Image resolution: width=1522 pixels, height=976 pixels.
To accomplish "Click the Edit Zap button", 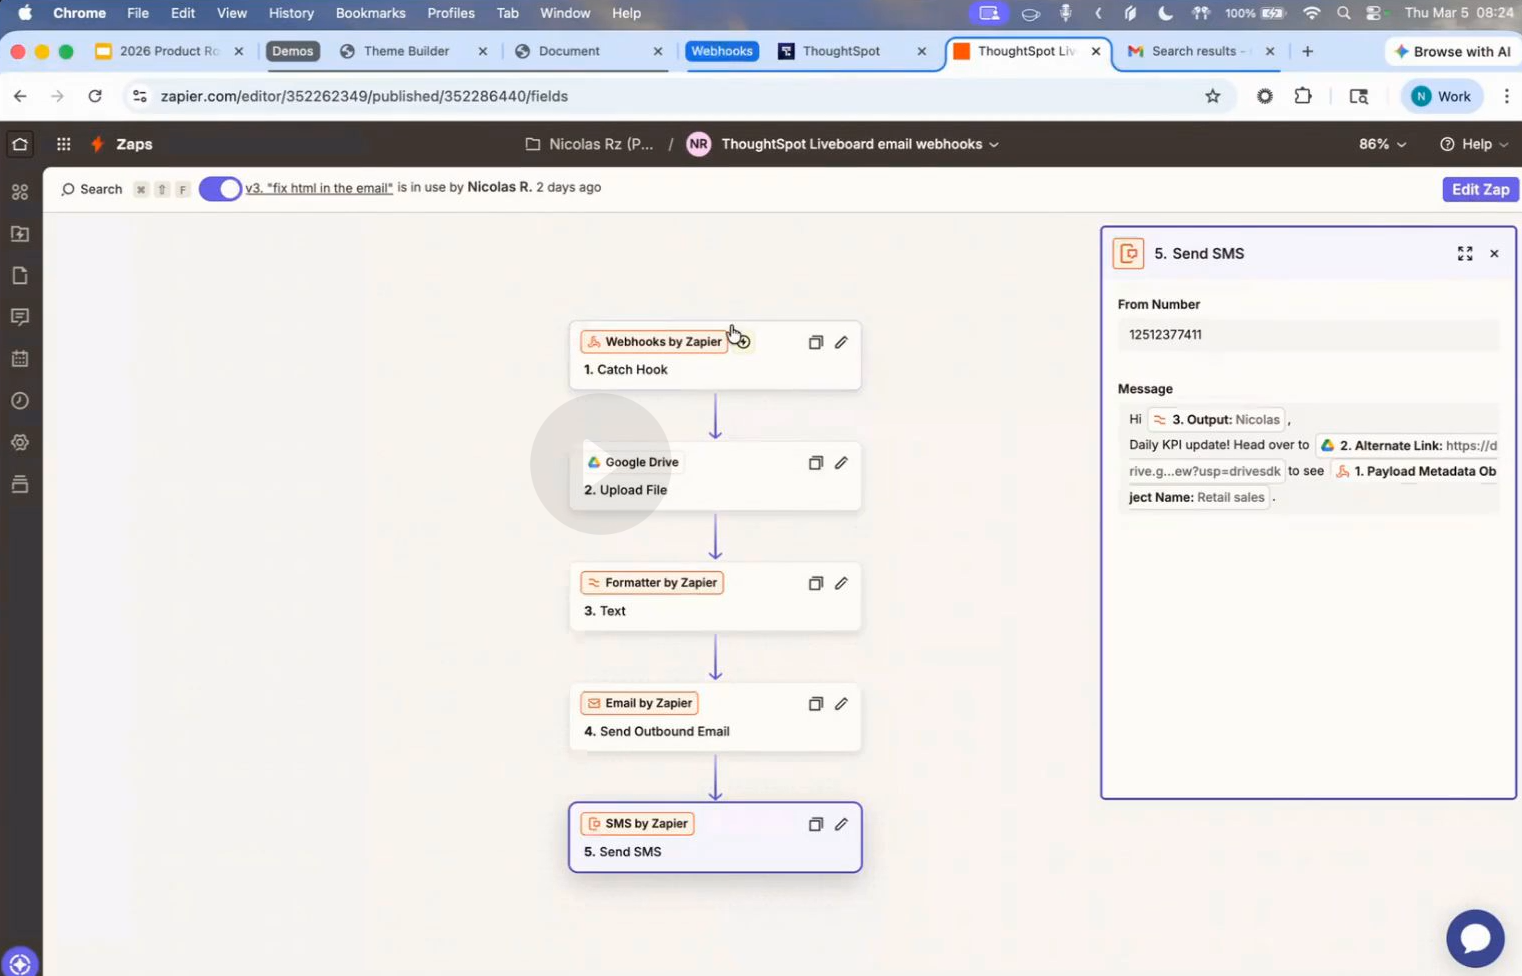I will pyautogui.click(x=1479, y=189).
